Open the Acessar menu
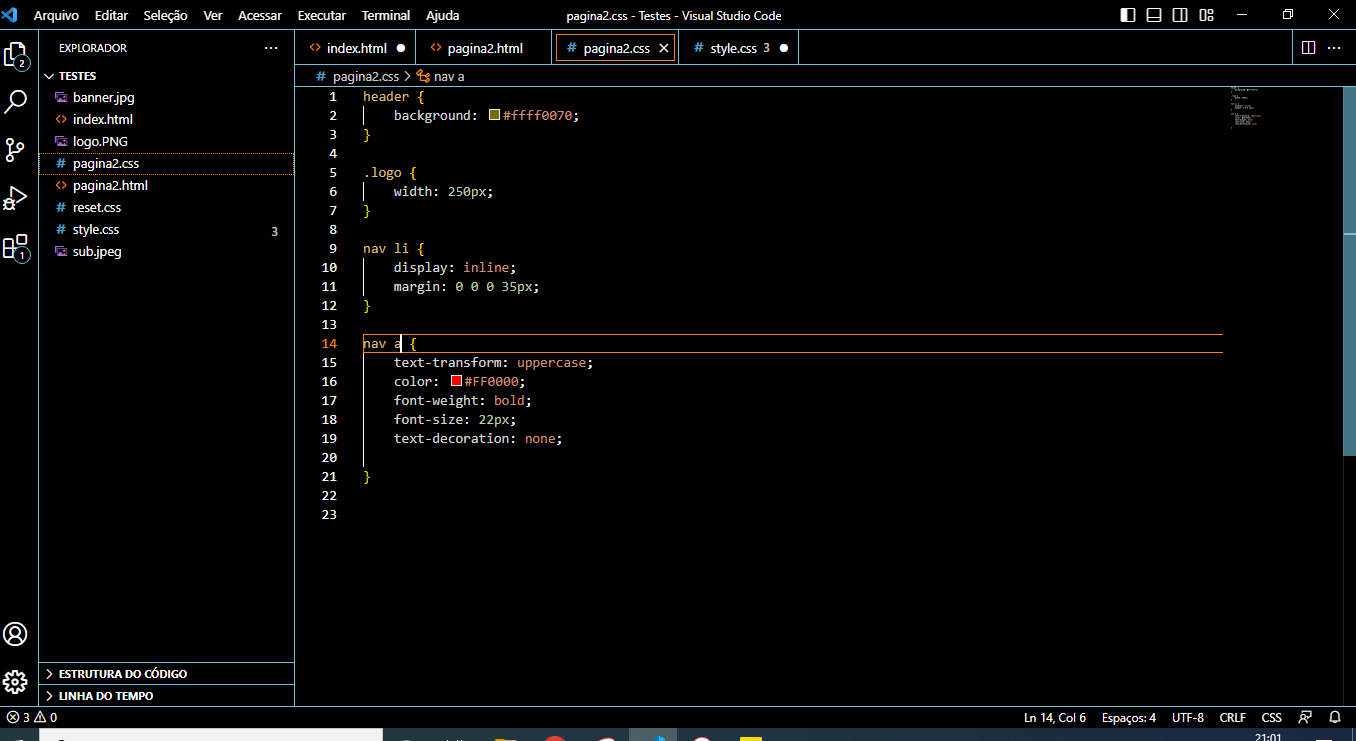Image resolution: width=1356 pixels, height=741 pixels. point(260,15)
